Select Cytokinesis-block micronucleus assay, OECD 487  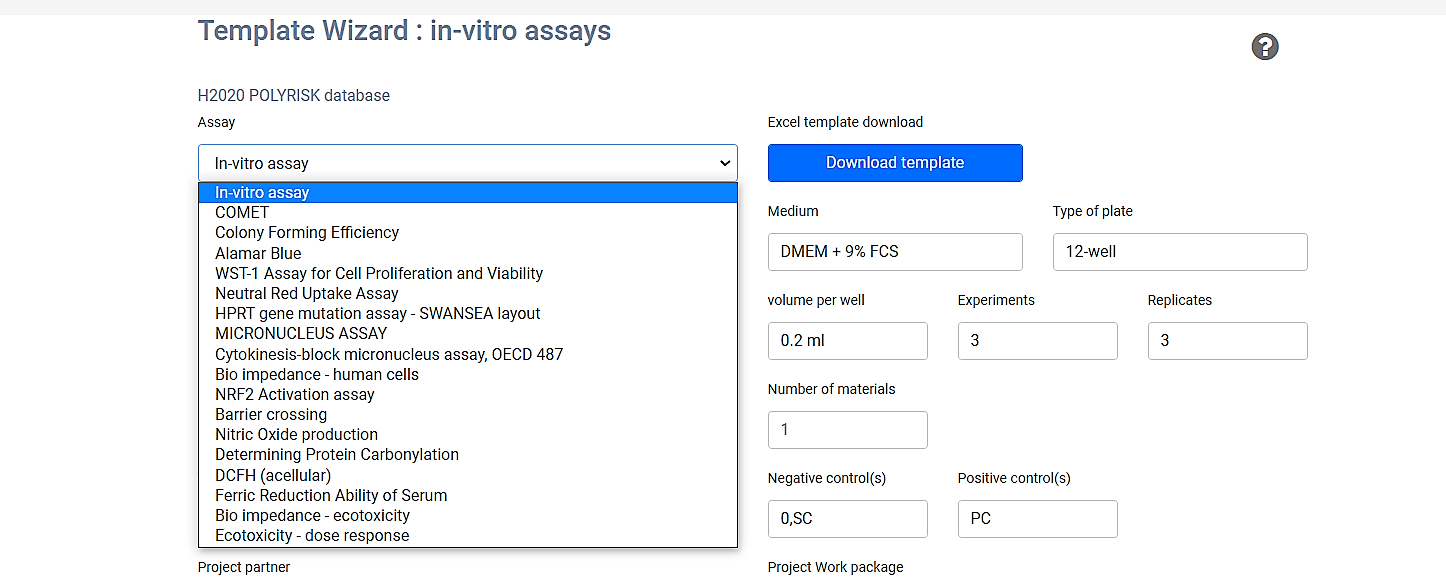[x=389, y=354]
